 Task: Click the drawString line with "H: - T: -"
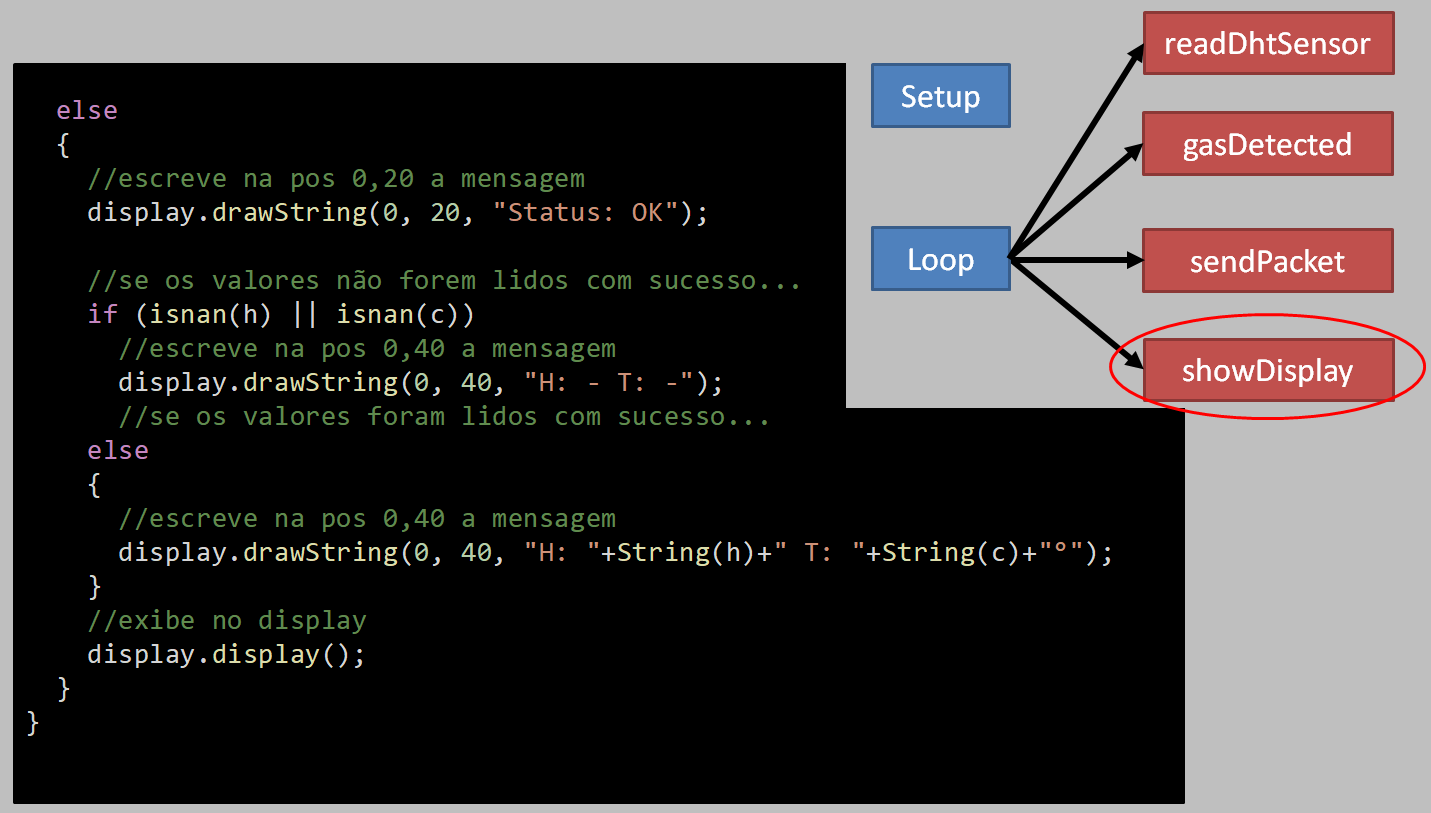coord(420,383)
